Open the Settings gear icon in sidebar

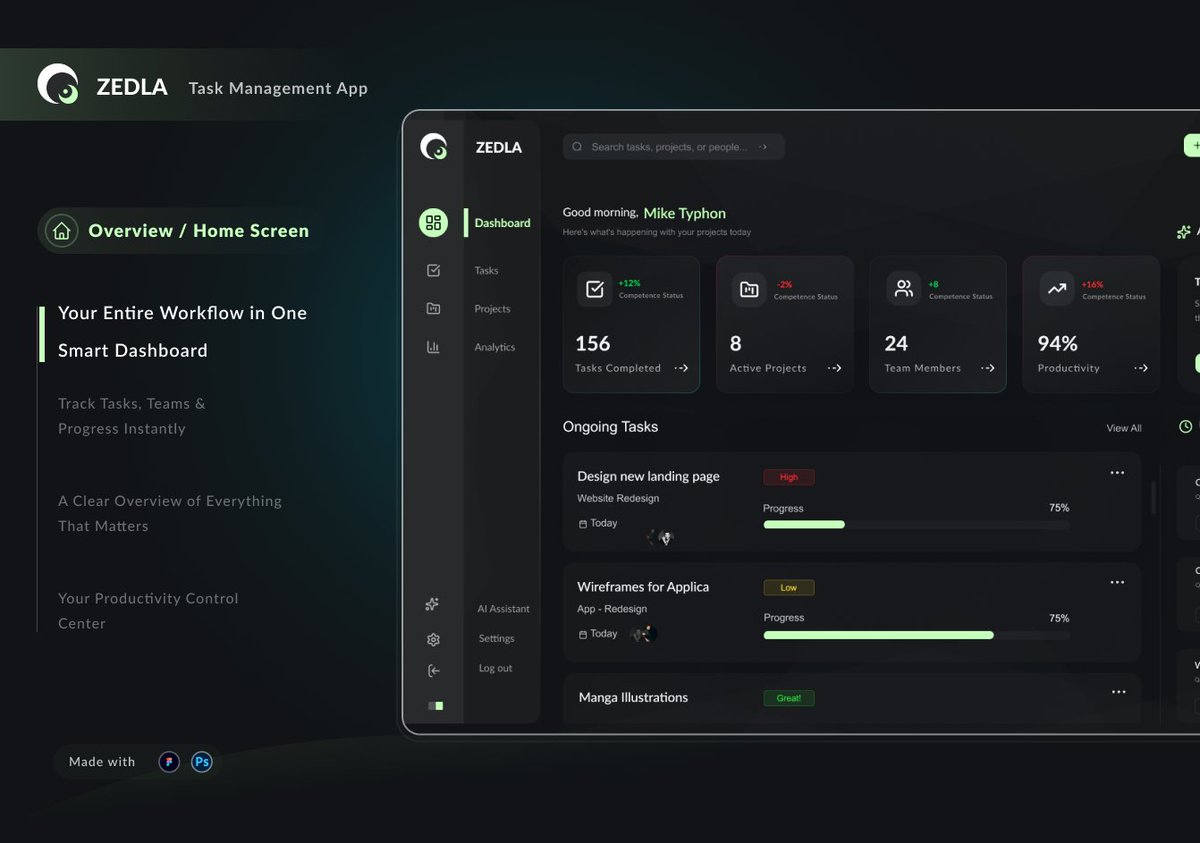(x=432, y=639)
